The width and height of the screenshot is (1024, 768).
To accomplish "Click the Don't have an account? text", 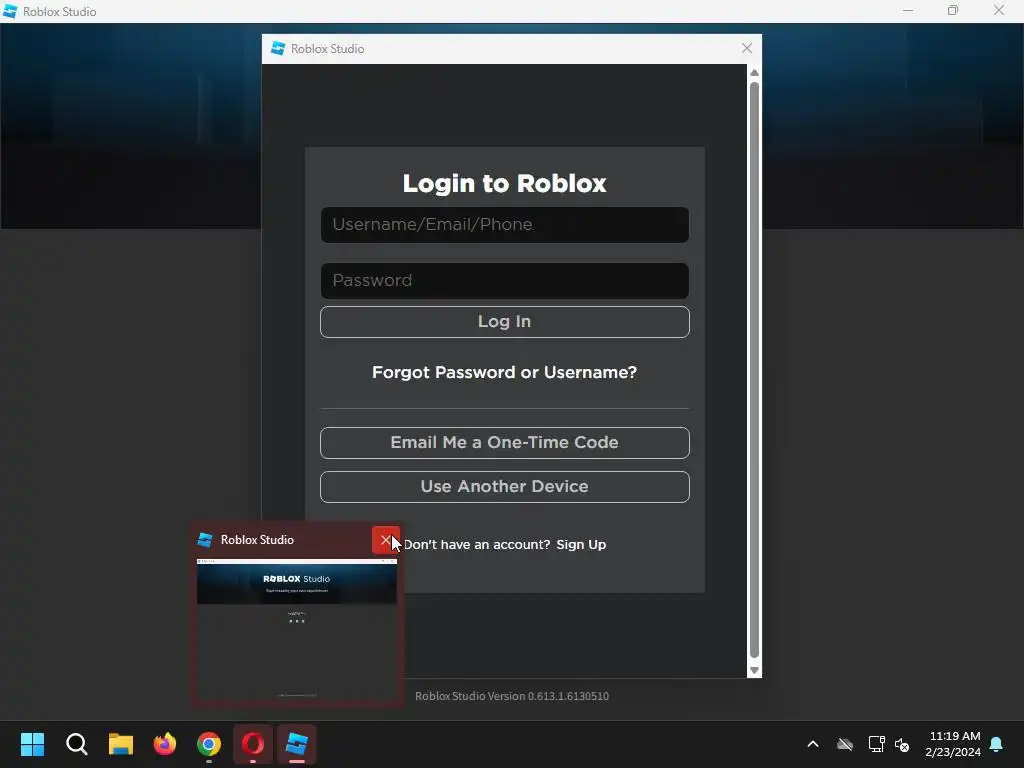I will click(x=477, y=545).
